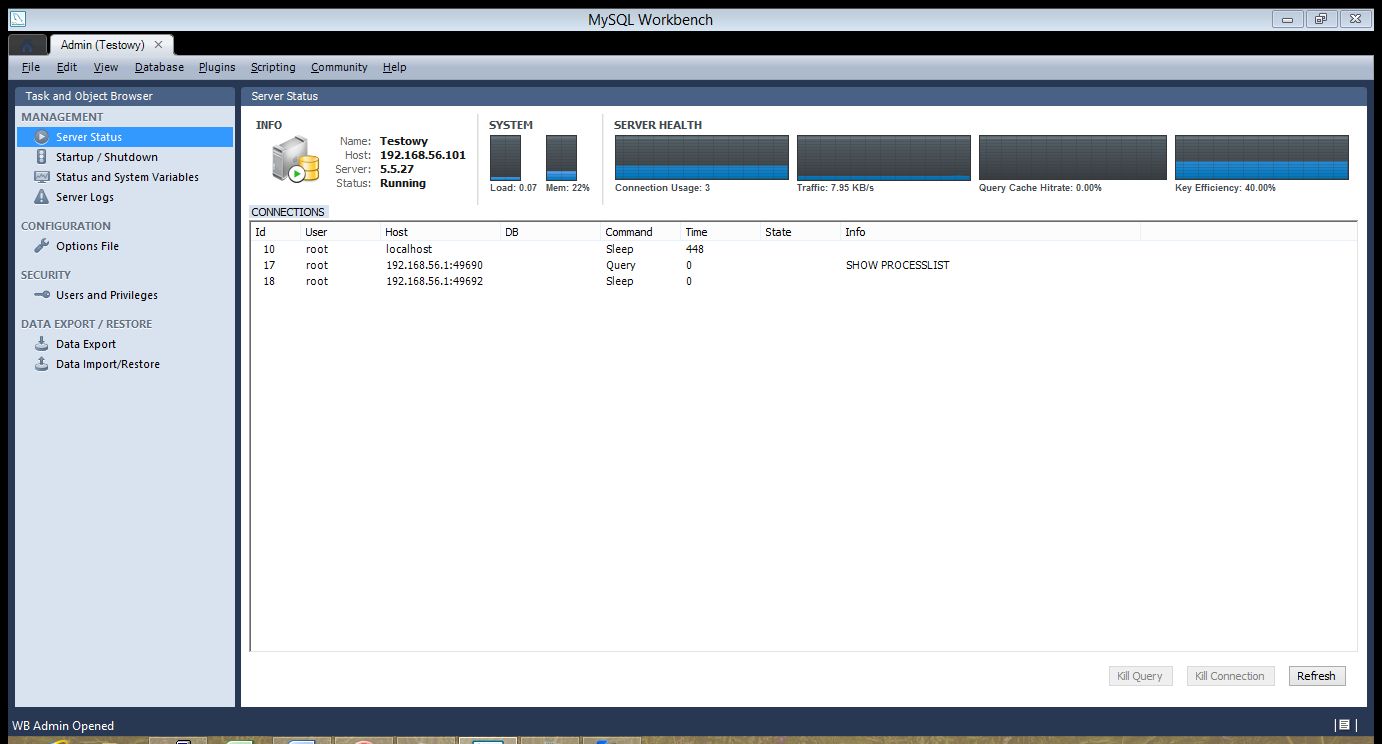The height and width of the screenshot is (744, 1382).
Task: Click the Refresh button
Action: pyautogui.click(x=1316, y=676)
